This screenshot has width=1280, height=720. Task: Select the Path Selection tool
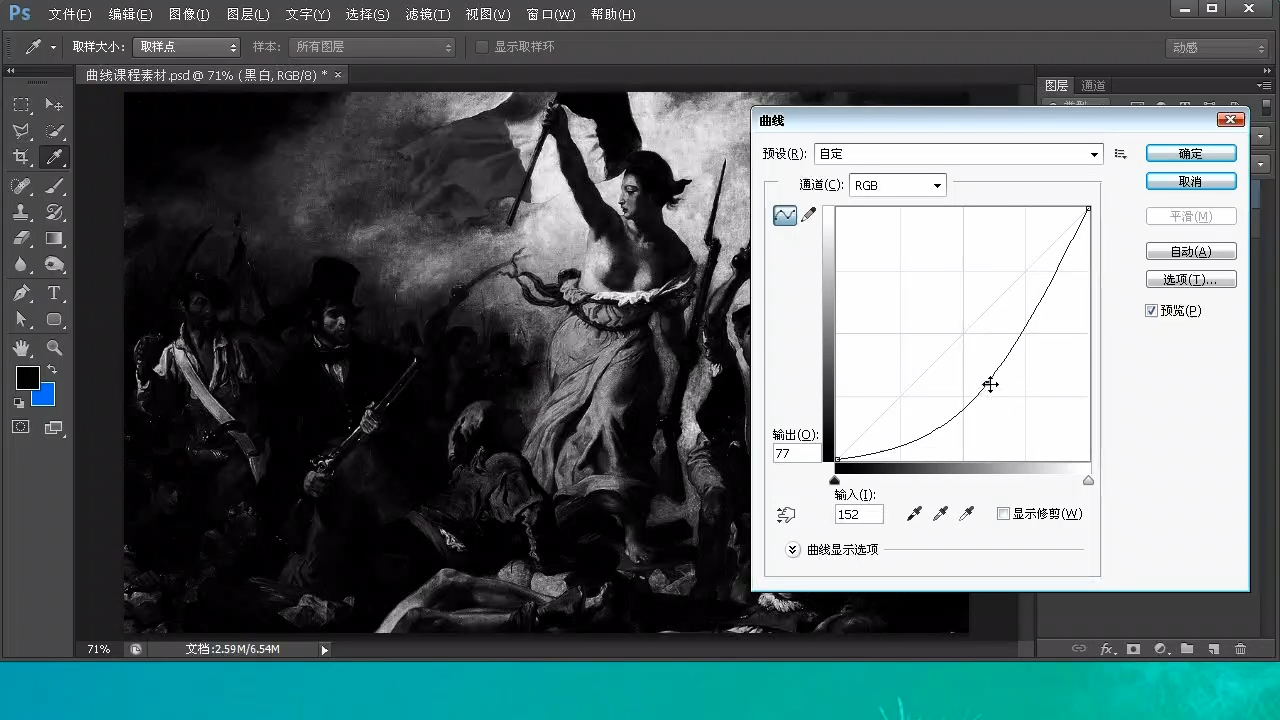(x=21, y=319)
